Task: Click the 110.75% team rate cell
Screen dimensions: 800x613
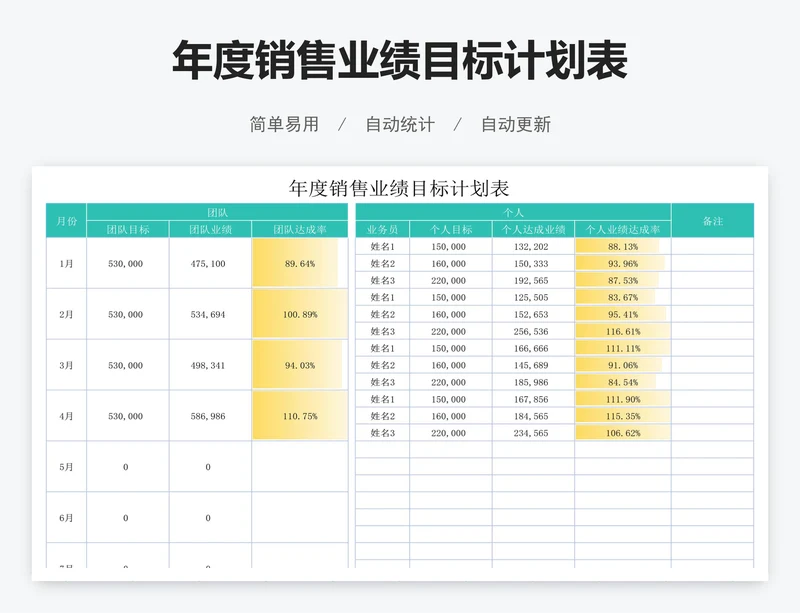Action: pos(300,416)
